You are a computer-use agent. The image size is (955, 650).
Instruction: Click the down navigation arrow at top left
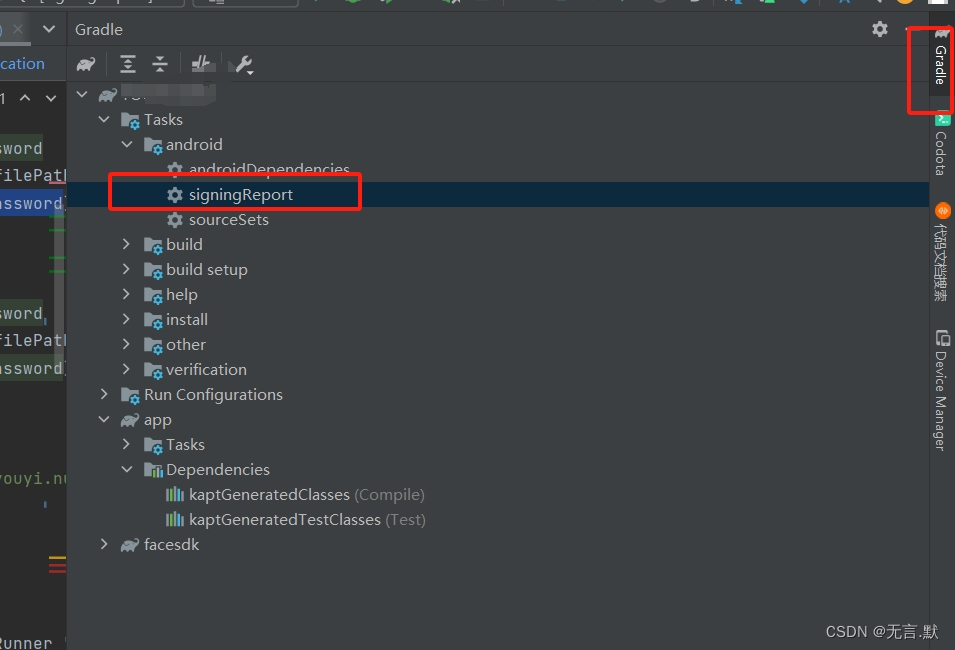49,29
